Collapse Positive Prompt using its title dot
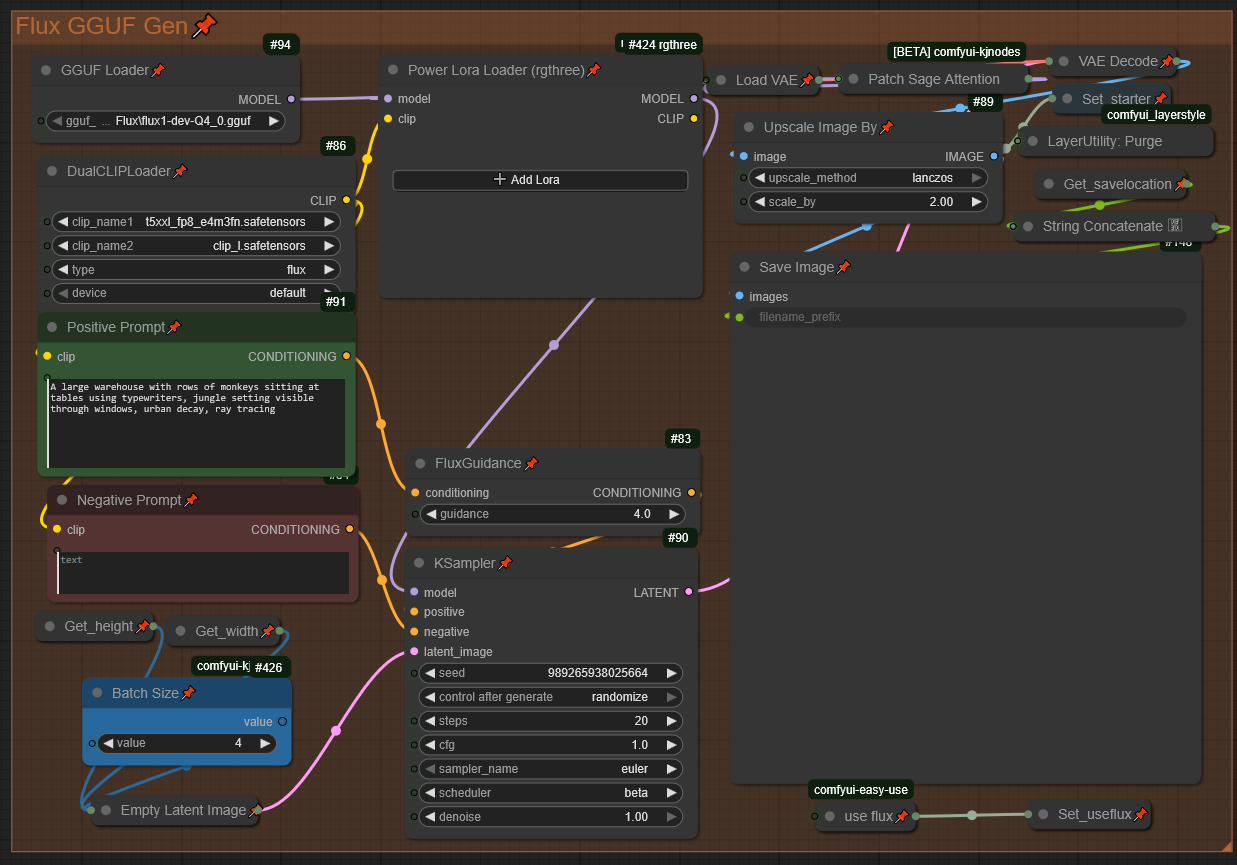The width and height of the screenshot is (1237, 865). click(53, 327)
